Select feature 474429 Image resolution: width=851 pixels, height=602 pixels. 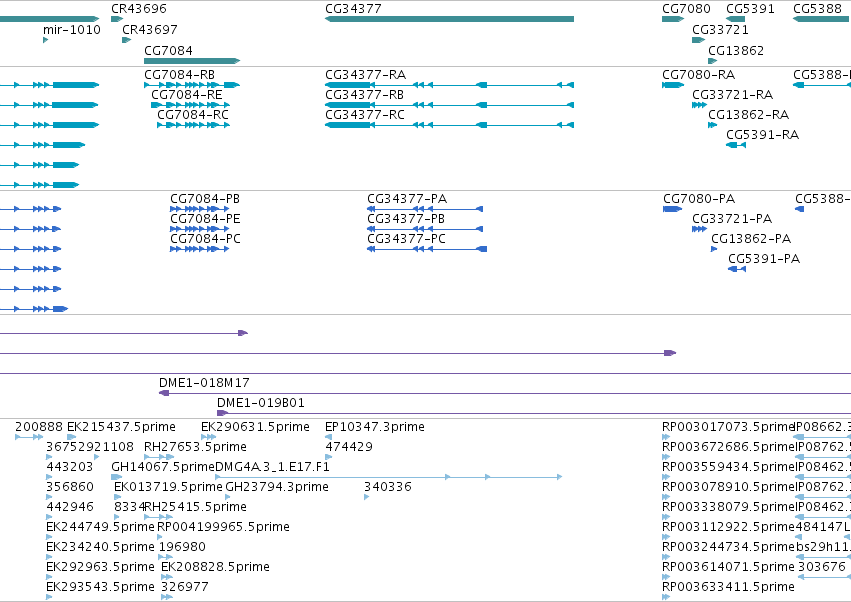(349, 447)
